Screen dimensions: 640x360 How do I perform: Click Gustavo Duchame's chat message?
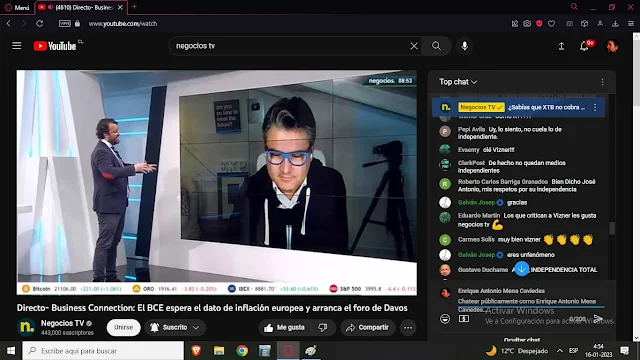[518, 270]
